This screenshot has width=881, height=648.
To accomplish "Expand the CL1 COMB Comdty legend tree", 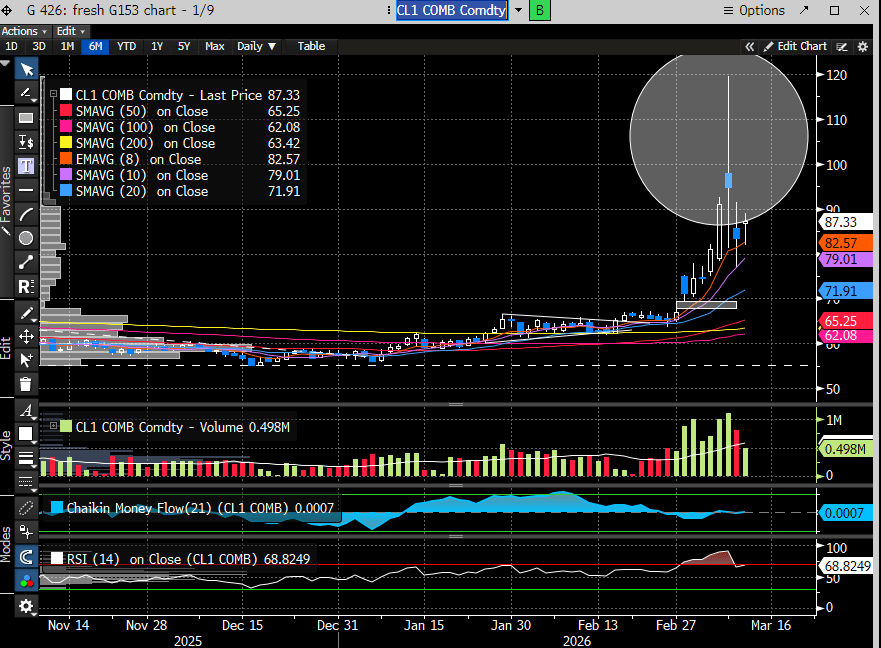I will tap(52, 95).
